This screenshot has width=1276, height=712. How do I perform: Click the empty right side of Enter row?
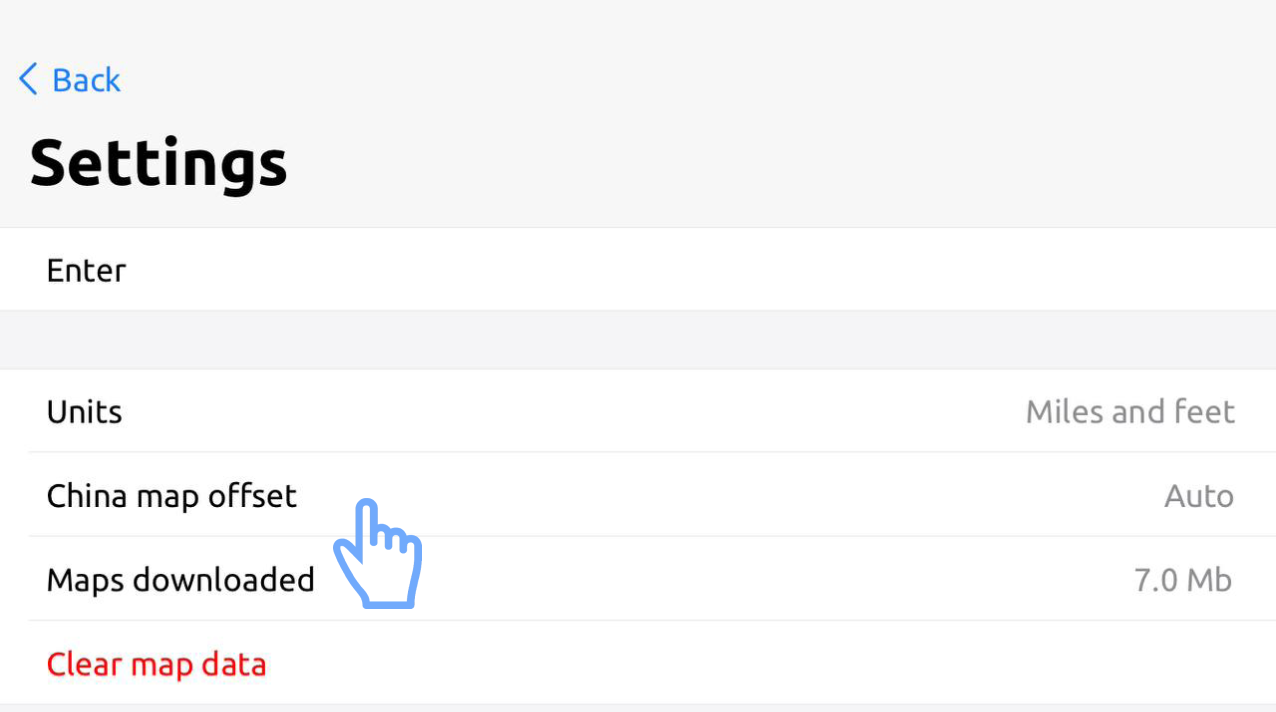(800, 270)
